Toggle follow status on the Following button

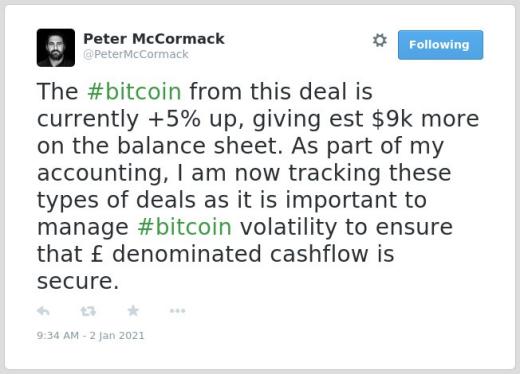(440, 45)
